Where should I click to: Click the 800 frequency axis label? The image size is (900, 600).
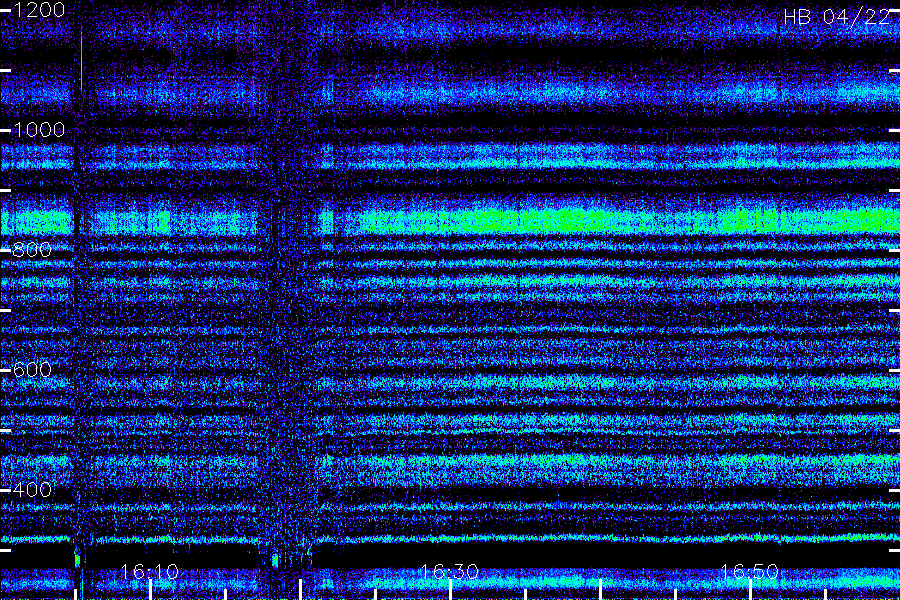click(32, 250)
